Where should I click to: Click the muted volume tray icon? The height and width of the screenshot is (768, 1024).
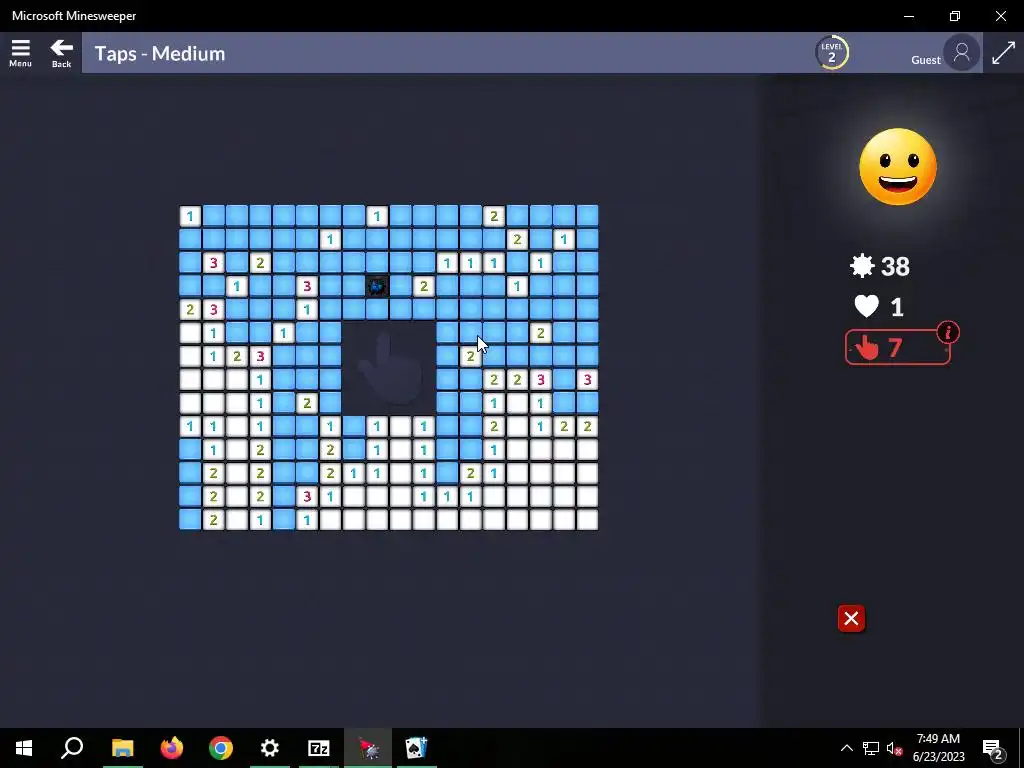(x=894, y=748)
